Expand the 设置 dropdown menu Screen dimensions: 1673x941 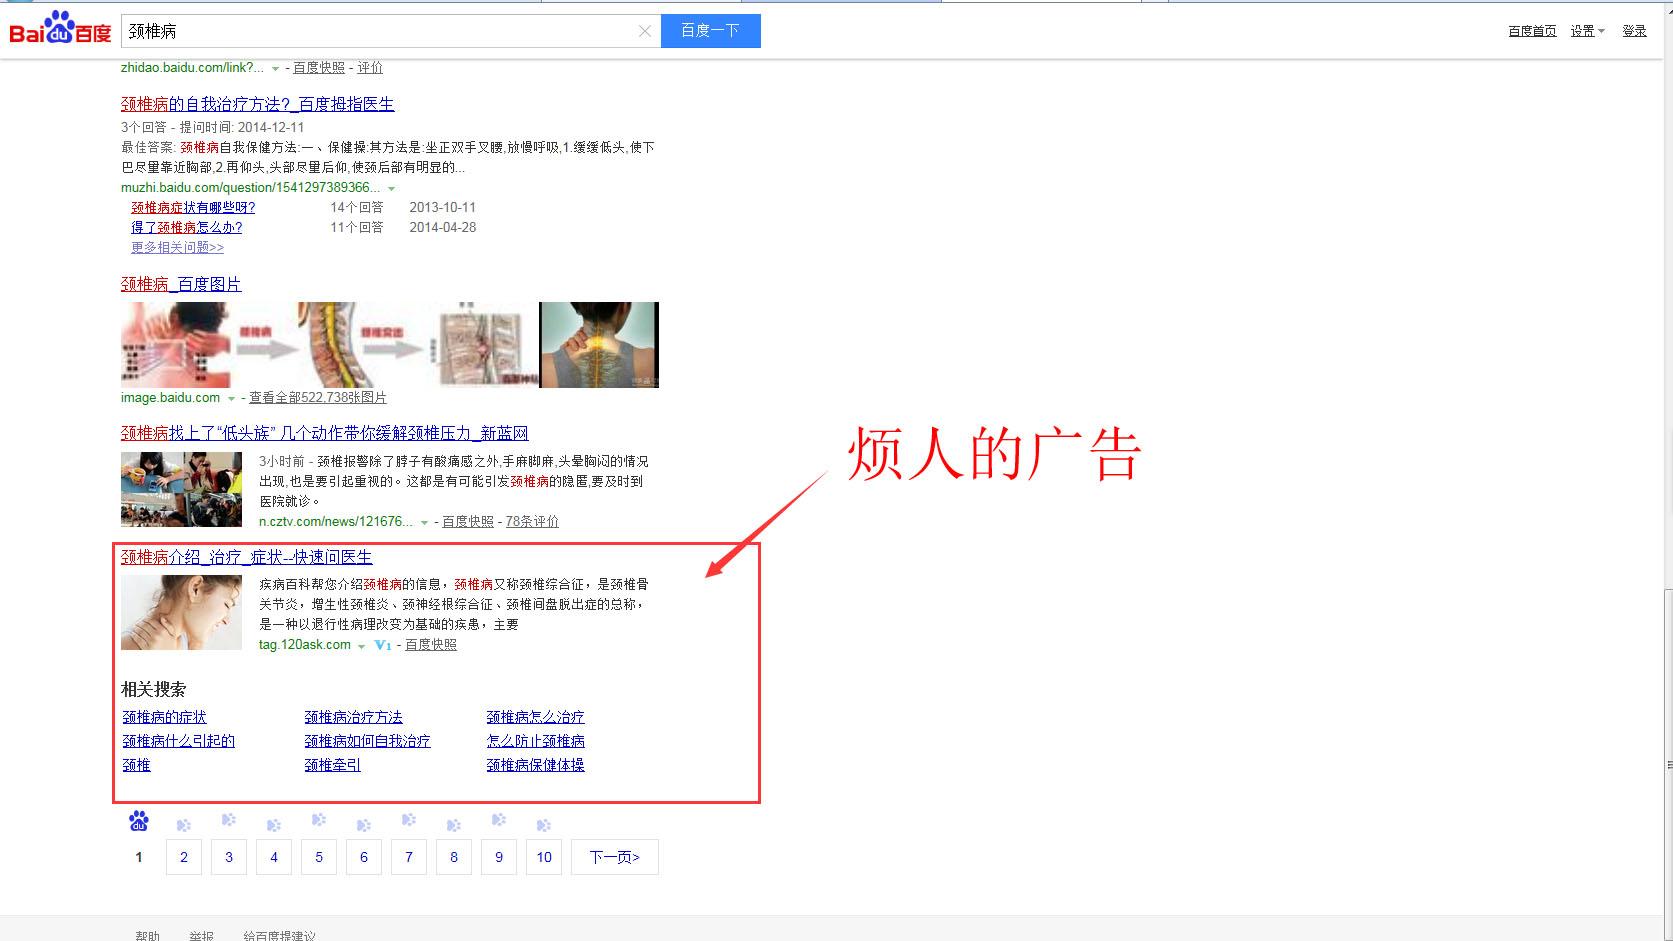[x=1587, y=31]
